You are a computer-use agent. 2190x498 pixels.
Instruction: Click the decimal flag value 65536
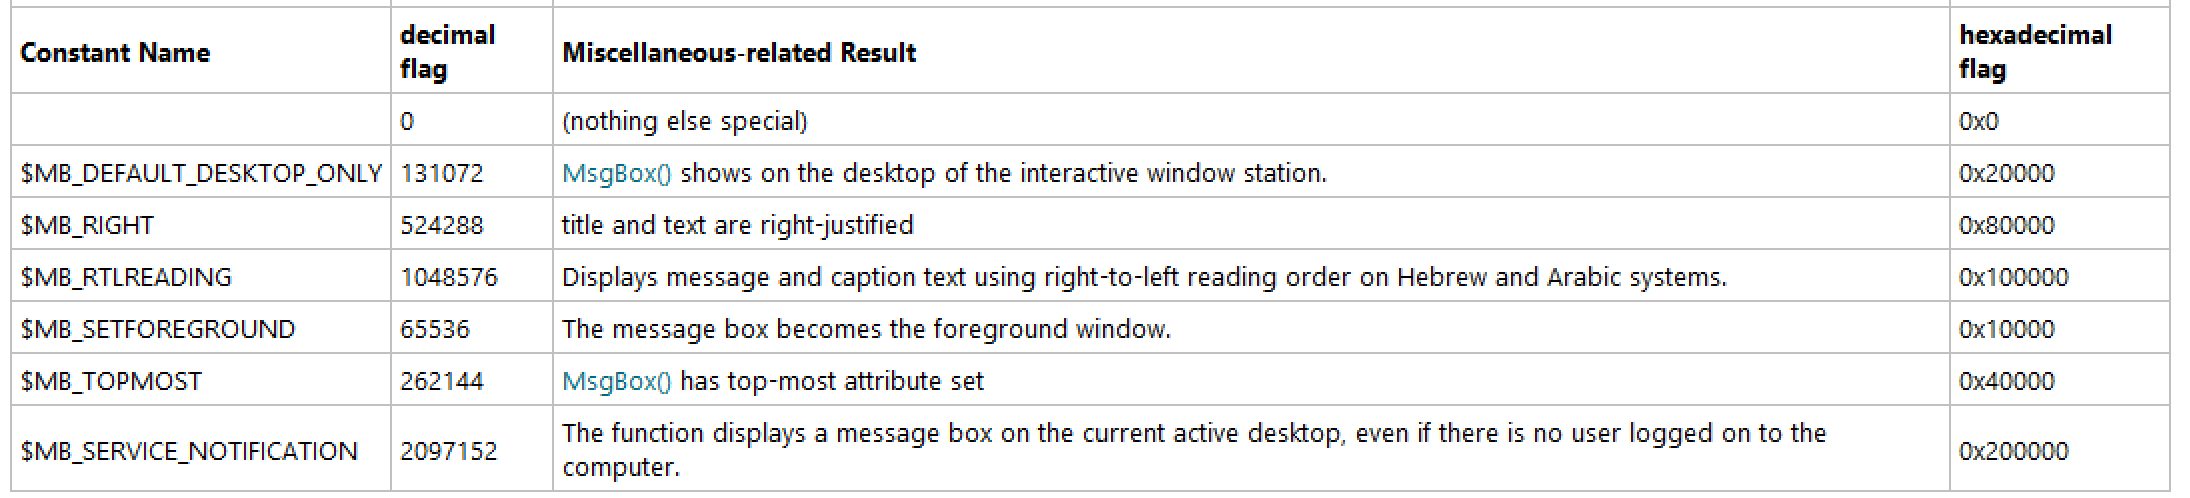(x=435, y=329)
